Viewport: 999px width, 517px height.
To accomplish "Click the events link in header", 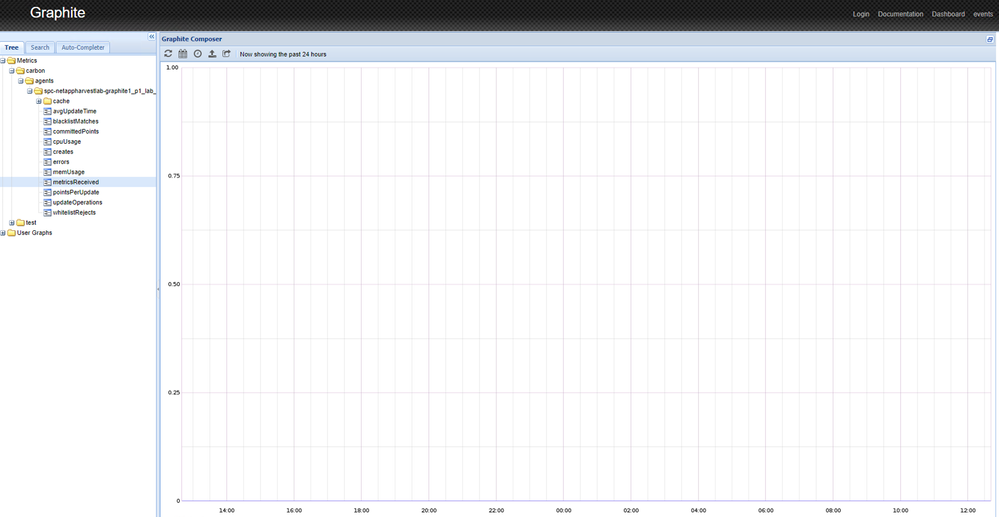I will [982, 14].
